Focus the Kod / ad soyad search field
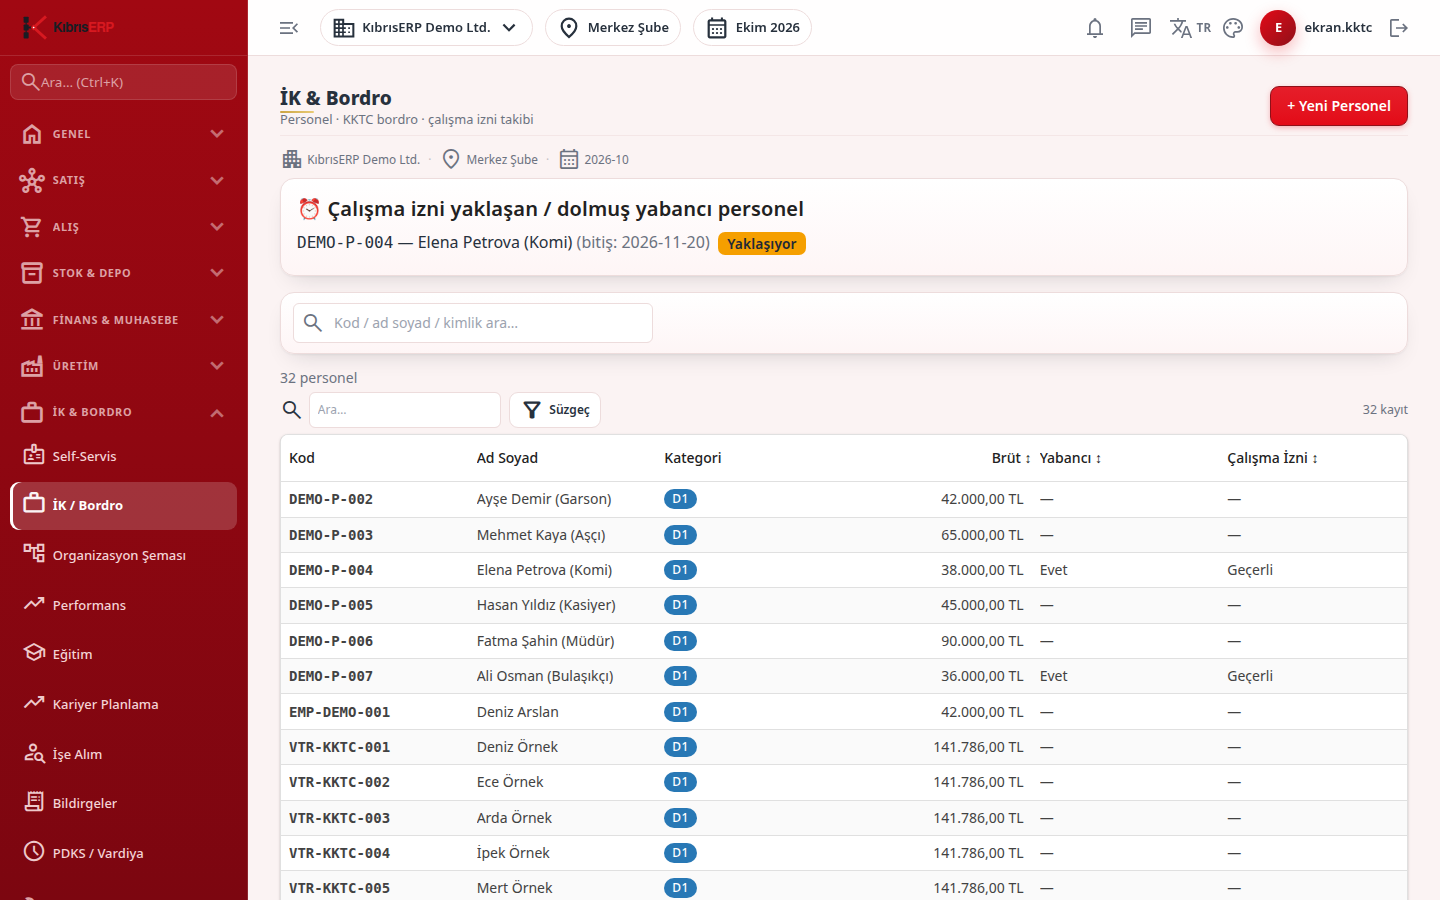This screenshot has width=1440, height=900. [473, 323]
